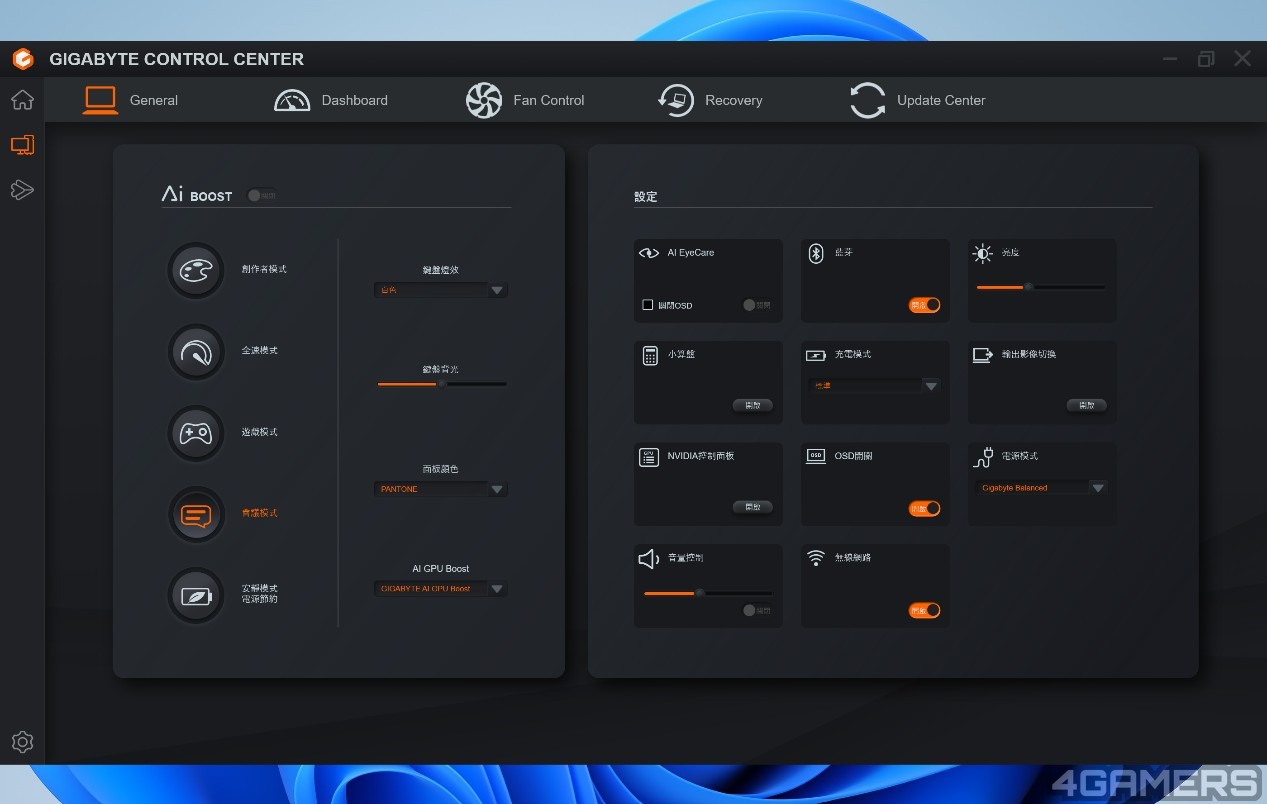Switch to the General tab

(131, 100)
